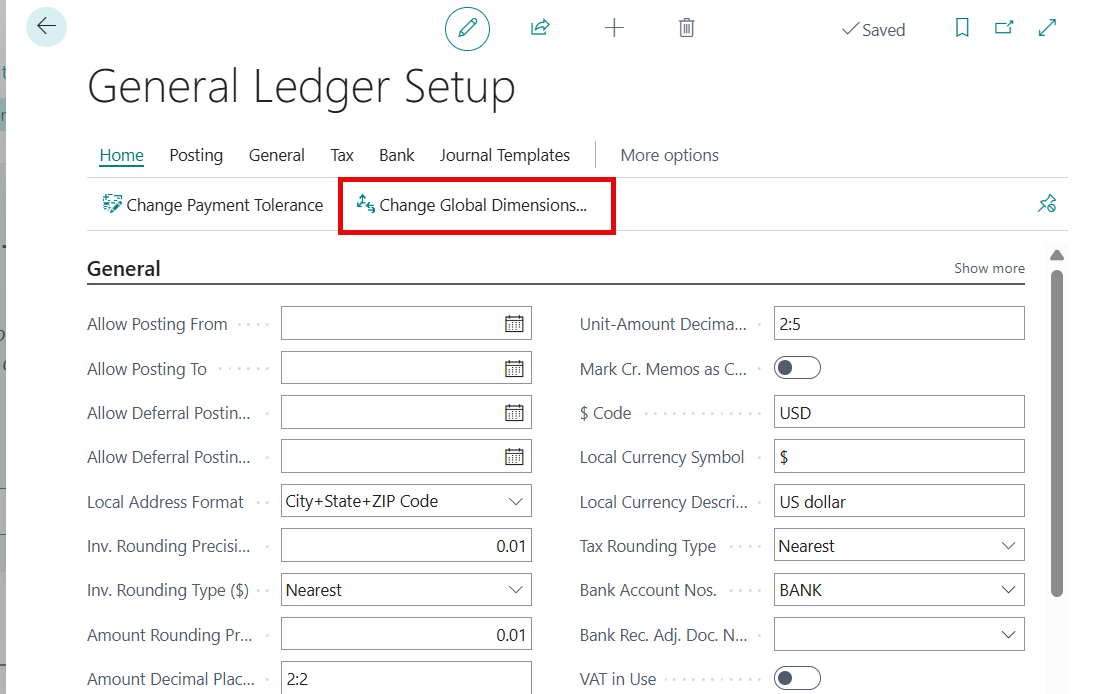Open calendar for Allow Posting From
This screenshot has width=1109, height=694.
coord(514,324)
